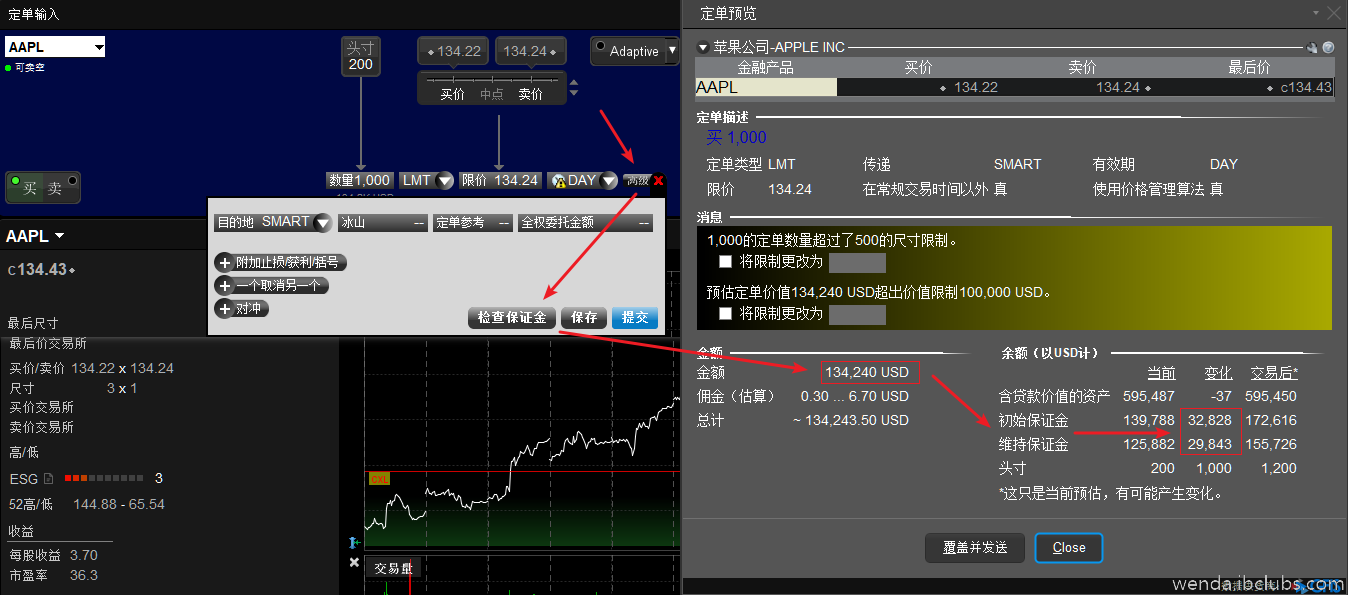Click the price chart line area
This screenshot has height=595, width=1348.
[520, 445]
